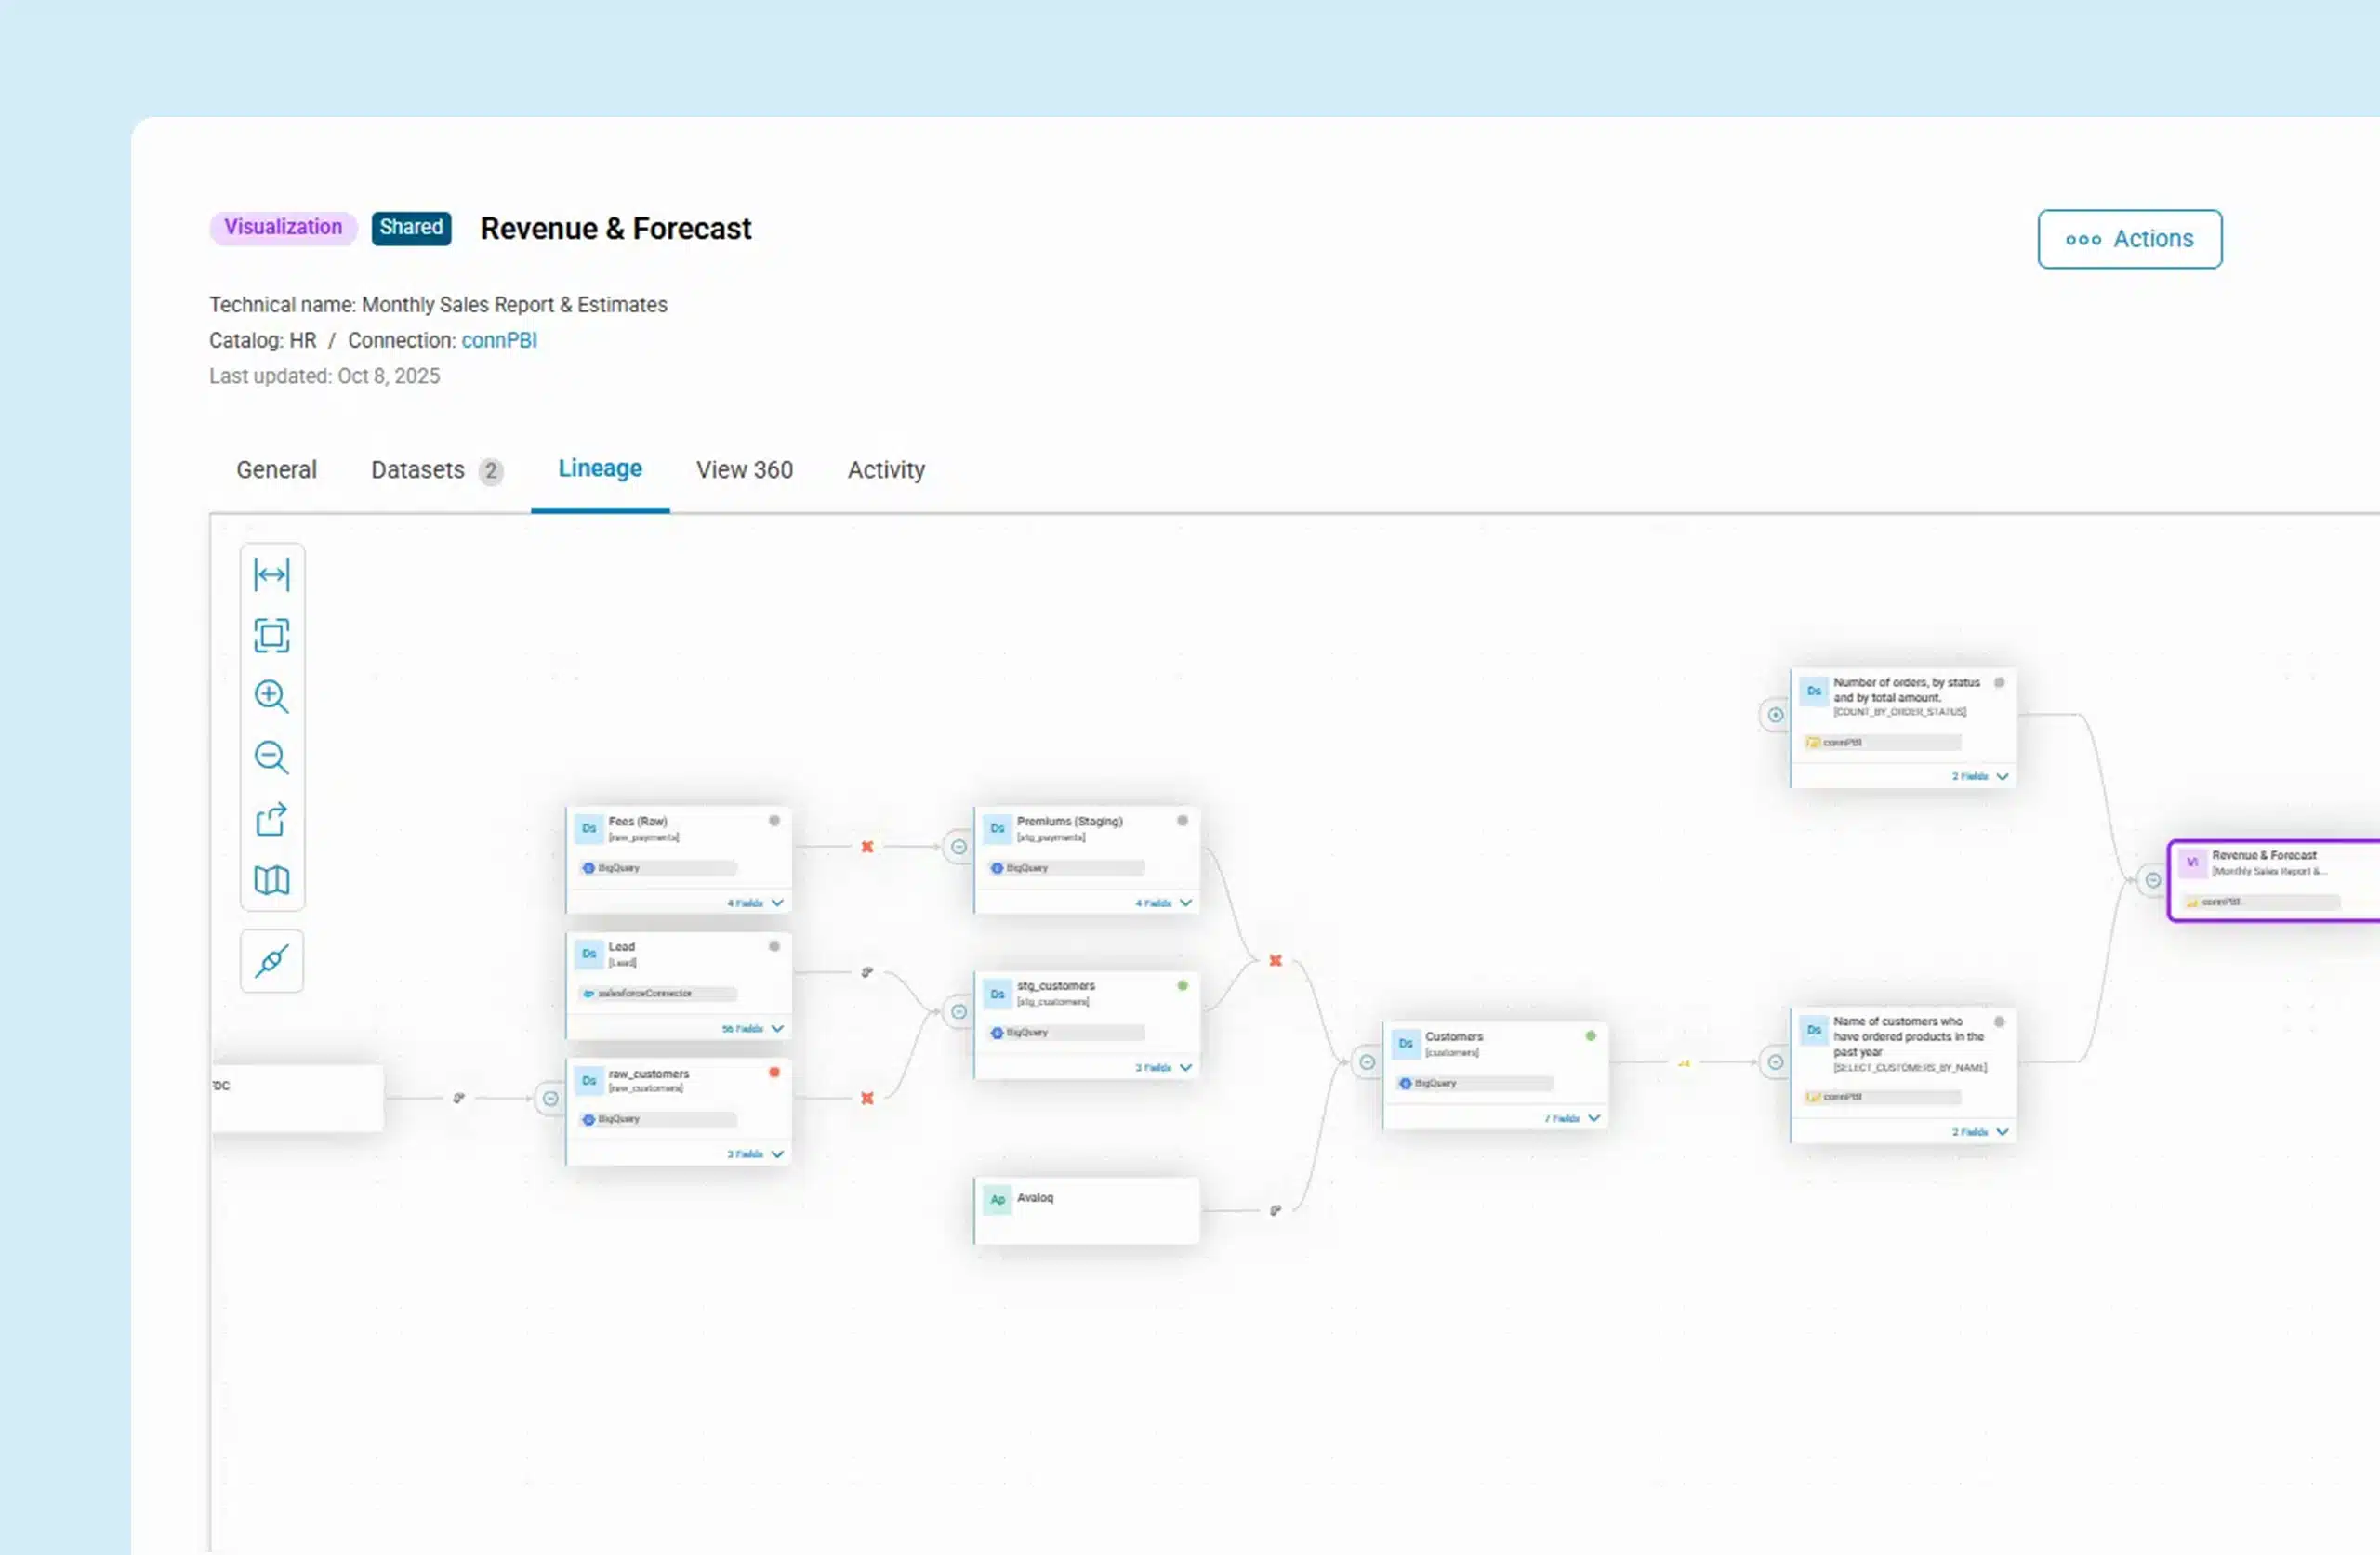
Task: Open the lineage map legend
Action: pyautogui.click(x=272, y=880)
